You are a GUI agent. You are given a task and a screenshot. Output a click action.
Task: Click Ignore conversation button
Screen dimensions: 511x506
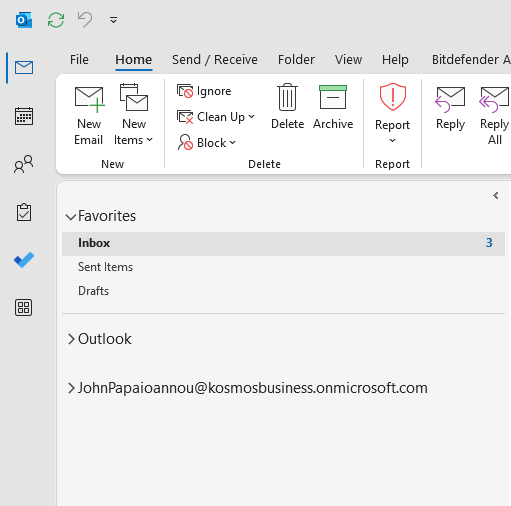204,91
